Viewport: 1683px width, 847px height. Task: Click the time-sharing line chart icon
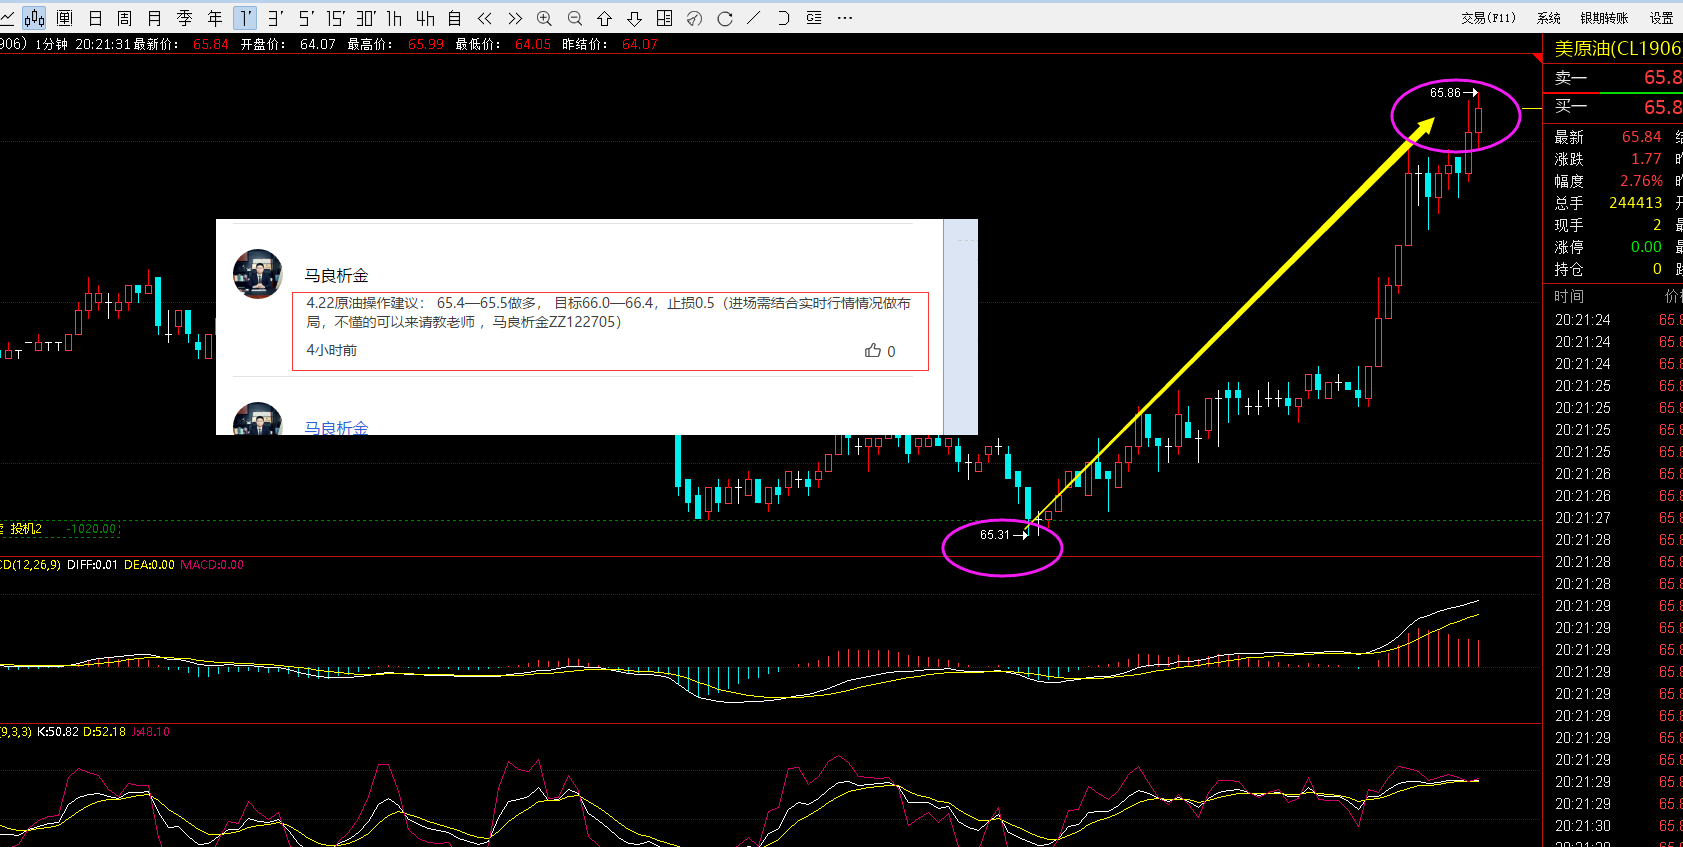[x=7, y=18]
